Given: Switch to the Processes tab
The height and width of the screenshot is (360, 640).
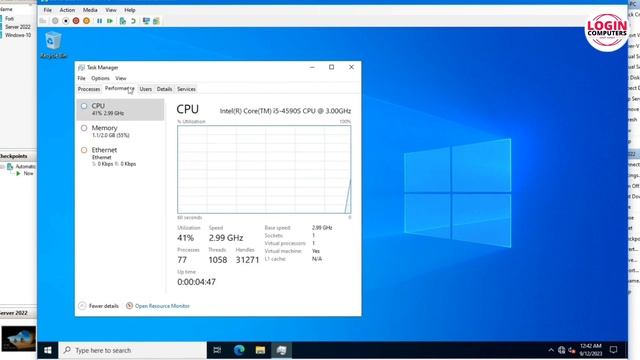Looking at the screenshot, I should tap(89, 89).
